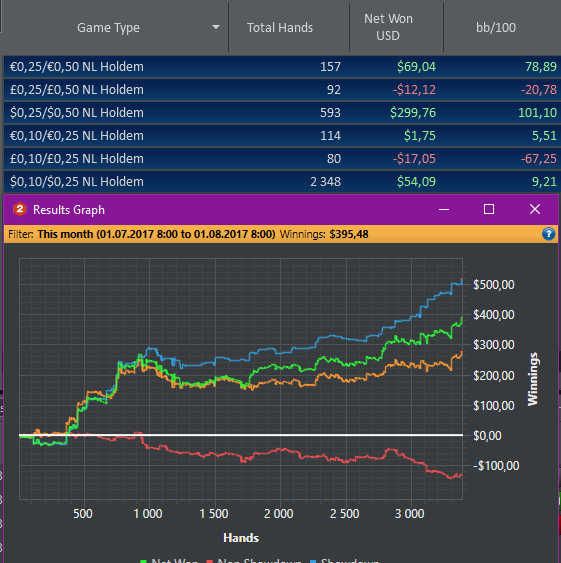Image resolution: width=561 pixels, height=563 pixels.
Task: Click the 593 total hands cell
Action: click(330, 113)
